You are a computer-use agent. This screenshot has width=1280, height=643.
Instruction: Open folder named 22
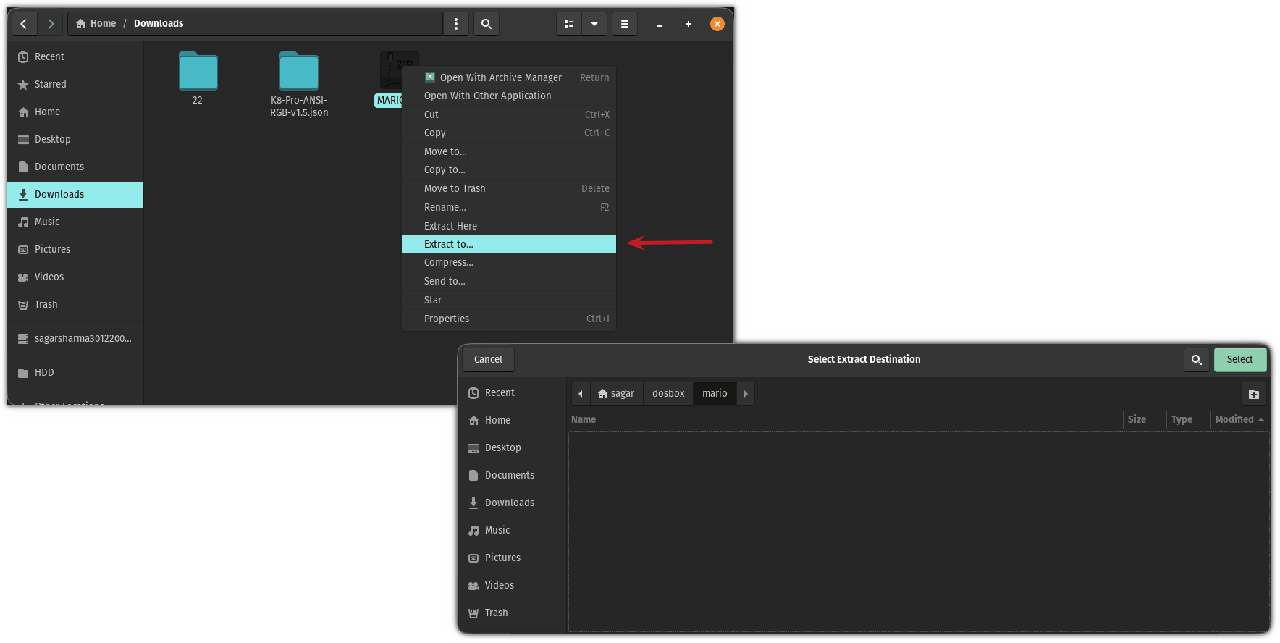(198, 75)
